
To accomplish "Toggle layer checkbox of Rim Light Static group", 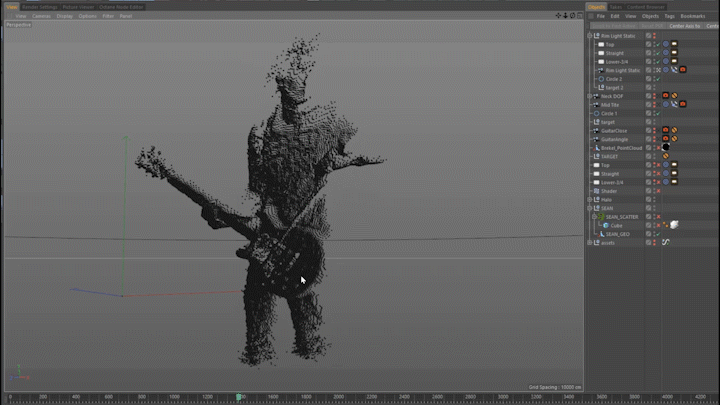I will tap(648, 36).
